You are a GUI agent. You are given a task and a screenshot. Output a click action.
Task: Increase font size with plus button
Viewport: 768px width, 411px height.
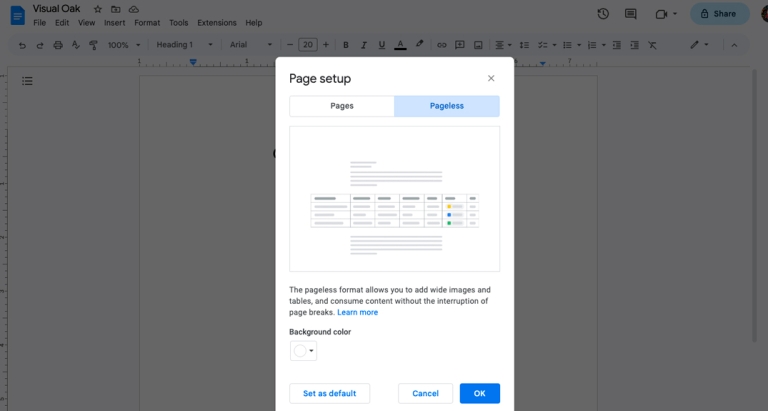click(326, 45)
